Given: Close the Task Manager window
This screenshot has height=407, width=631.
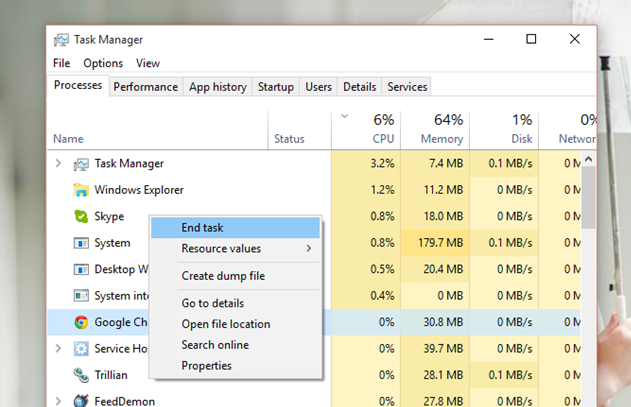Looking at the screenshot, I should (x=575, y=39).
